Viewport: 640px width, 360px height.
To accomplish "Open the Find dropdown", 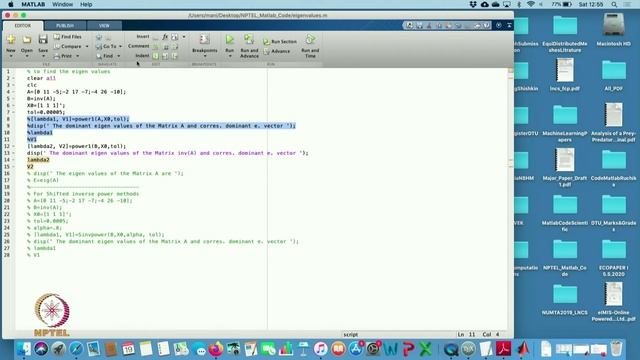I will click(x=108, y=56).
